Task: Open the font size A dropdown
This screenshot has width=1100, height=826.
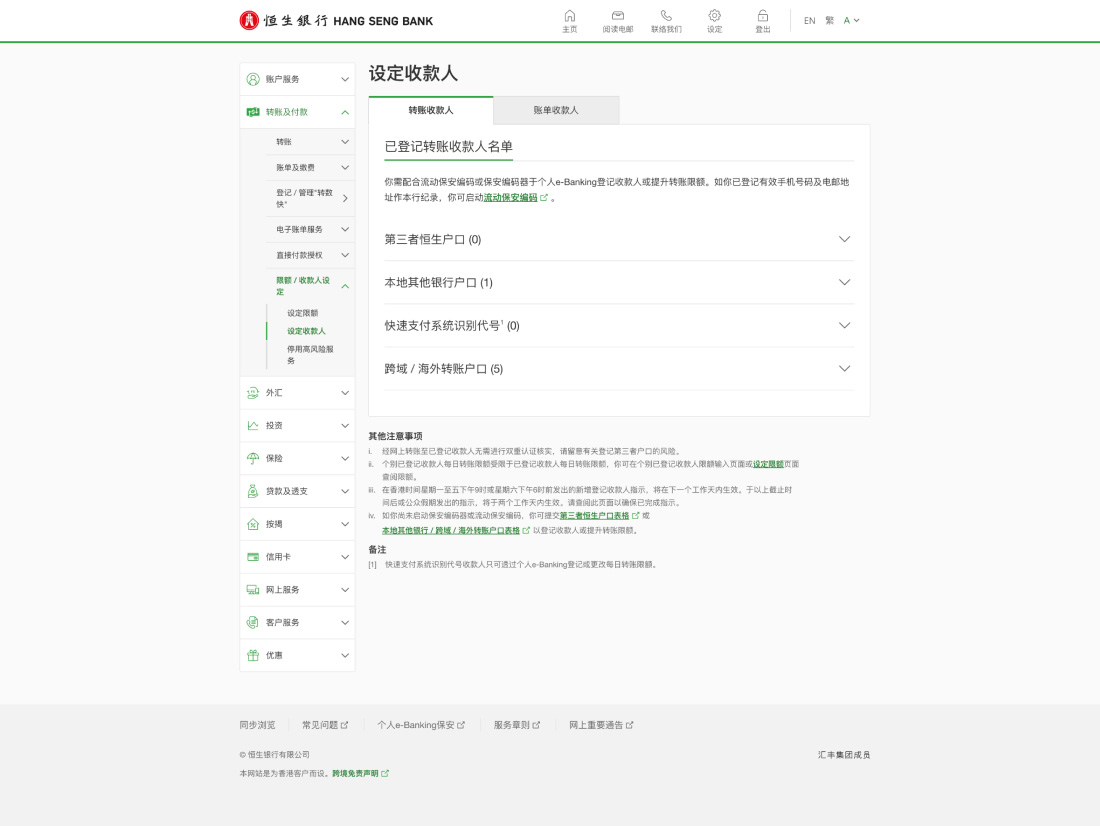Action: tap(851, 20)
